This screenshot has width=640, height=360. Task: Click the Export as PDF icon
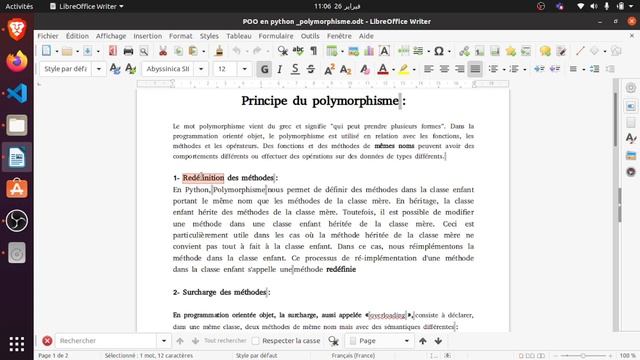(x=113, y=51)
